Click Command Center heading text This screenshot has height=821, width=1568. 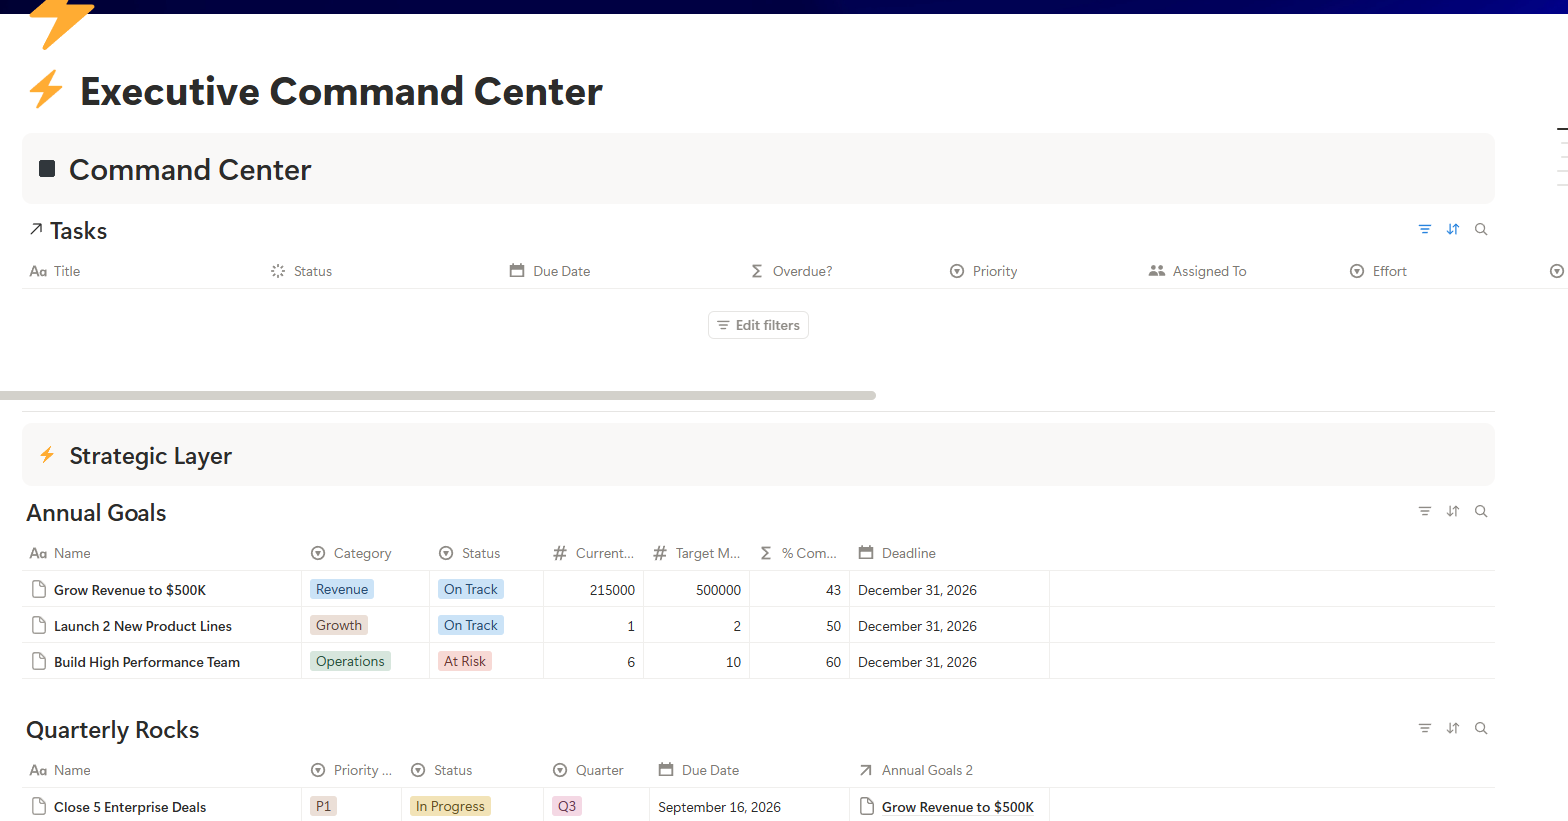click(x=190, y=170)
